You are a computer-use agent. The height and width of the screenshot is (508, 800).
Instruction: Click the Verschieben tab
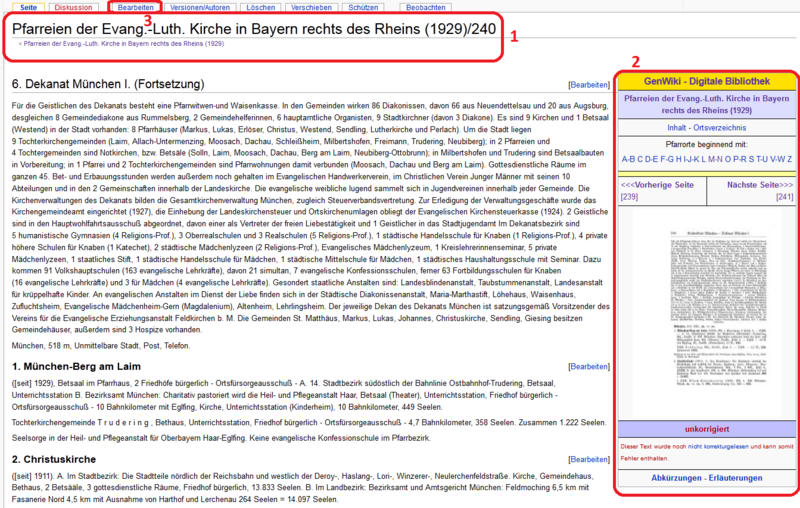(311, 7)
